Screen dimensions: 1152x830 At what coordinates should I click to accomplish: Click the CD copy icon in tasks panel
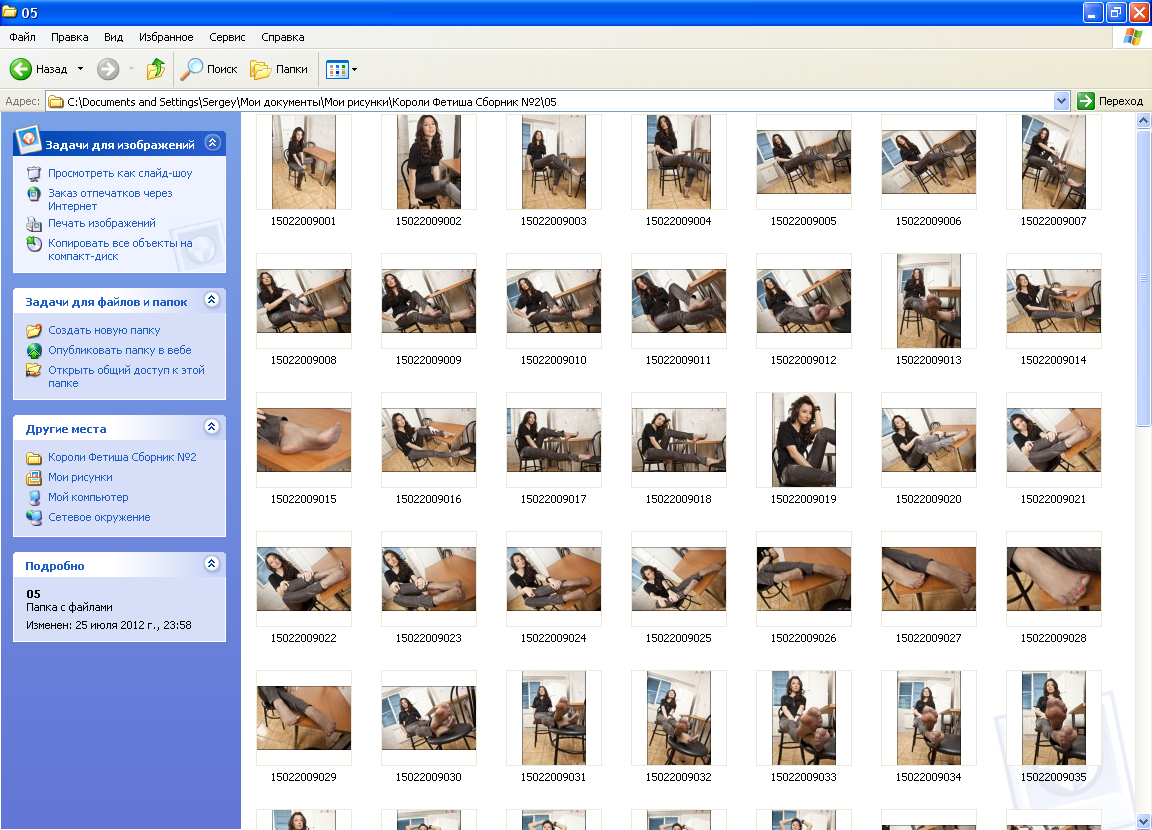(x=34, y=244)
